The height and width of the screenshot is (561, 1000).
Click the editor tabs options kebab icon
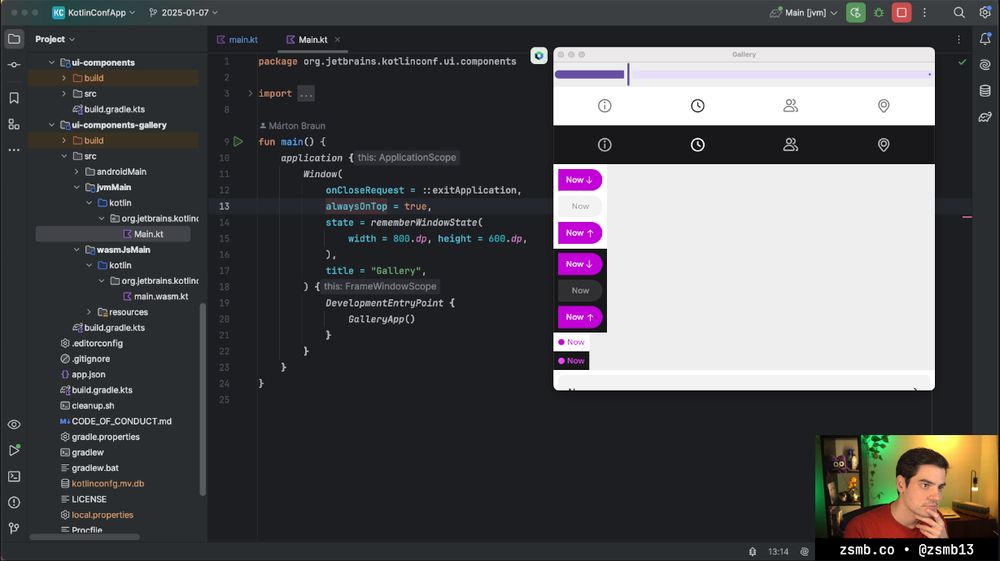click(x=959, y=40)
